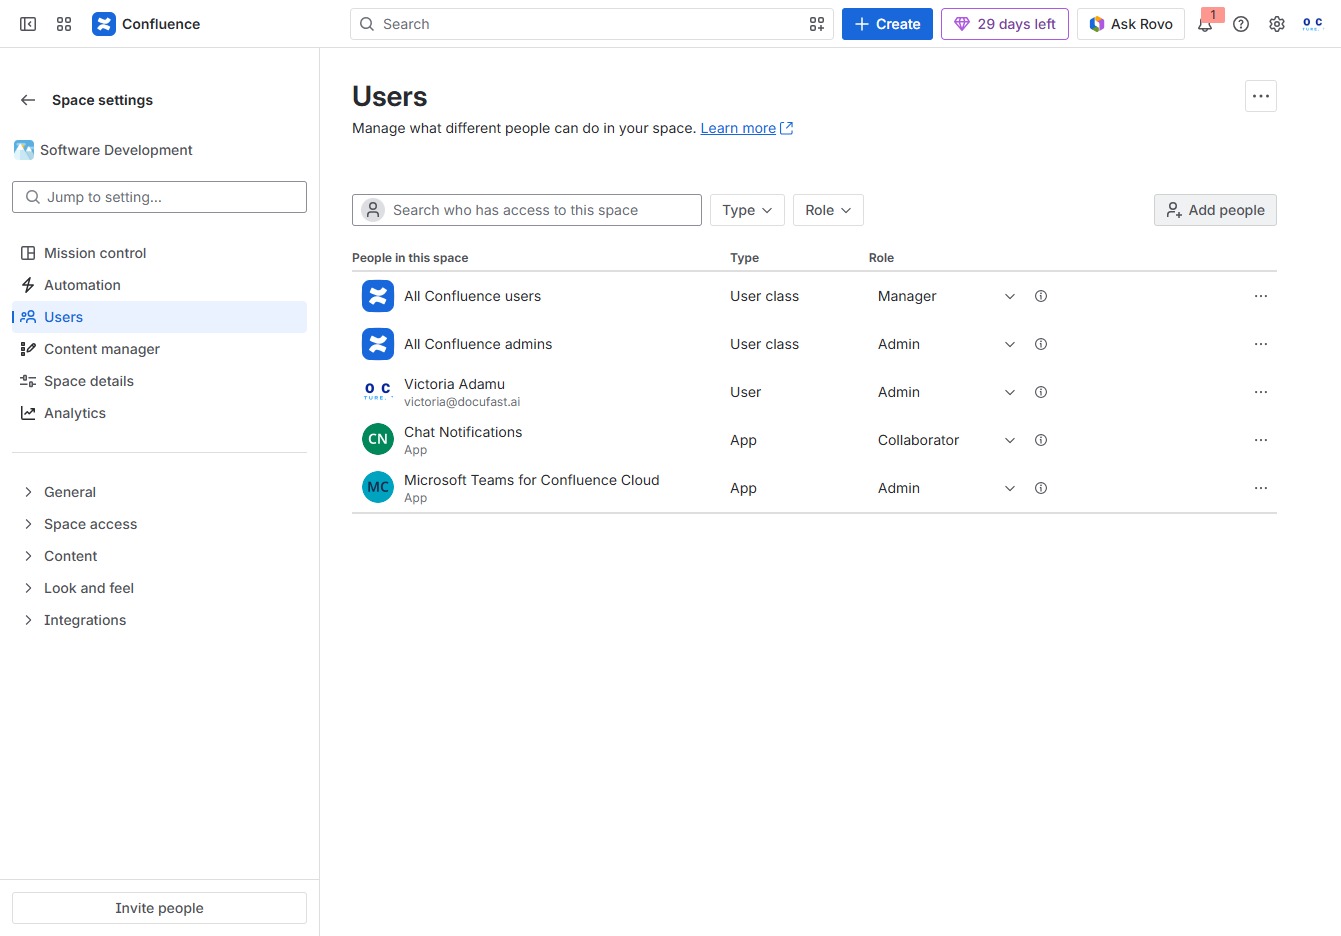Click the Chat Notifications CN avatar
The image size is (1341, 936).
point(378,440)
